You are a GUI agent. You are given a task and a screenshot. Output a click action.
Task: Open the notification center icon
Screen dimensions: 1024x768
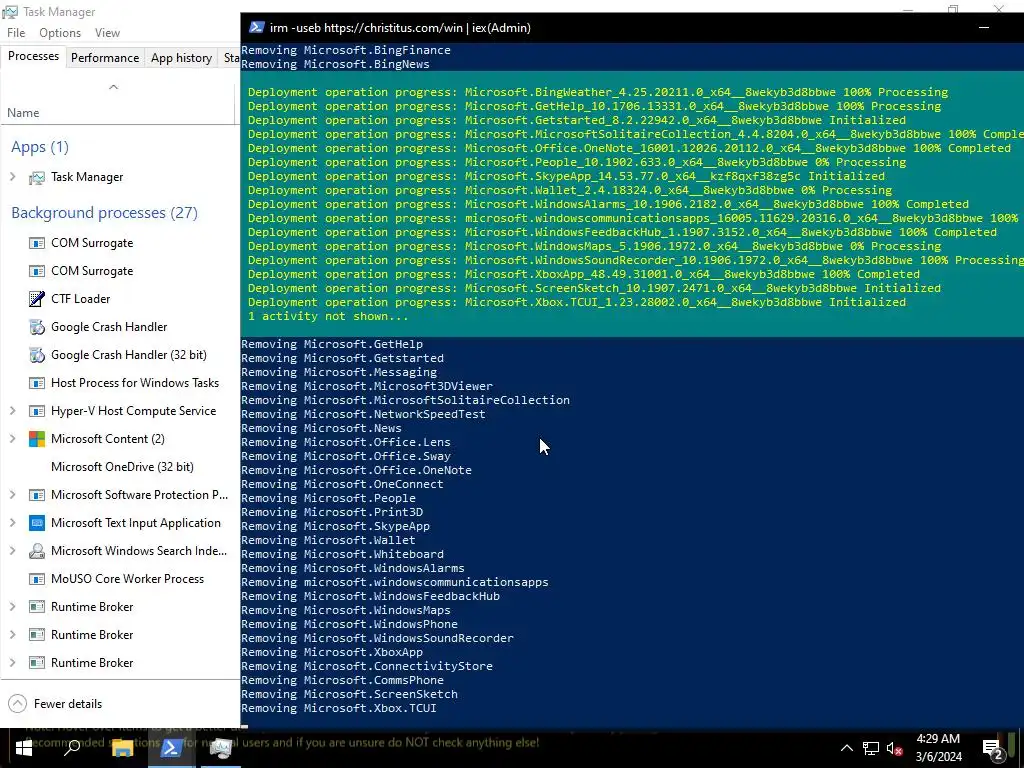click(x=993, y=748)
